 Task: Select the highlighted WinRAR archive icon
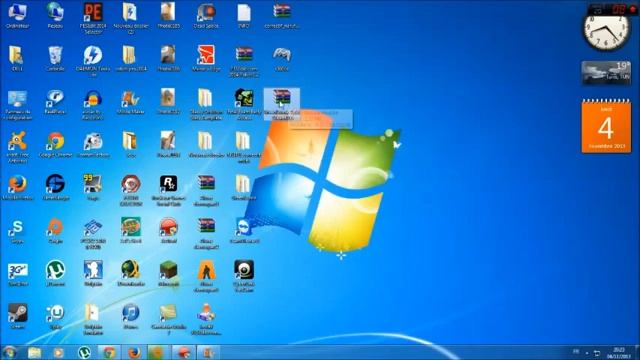tap(282, 104)
